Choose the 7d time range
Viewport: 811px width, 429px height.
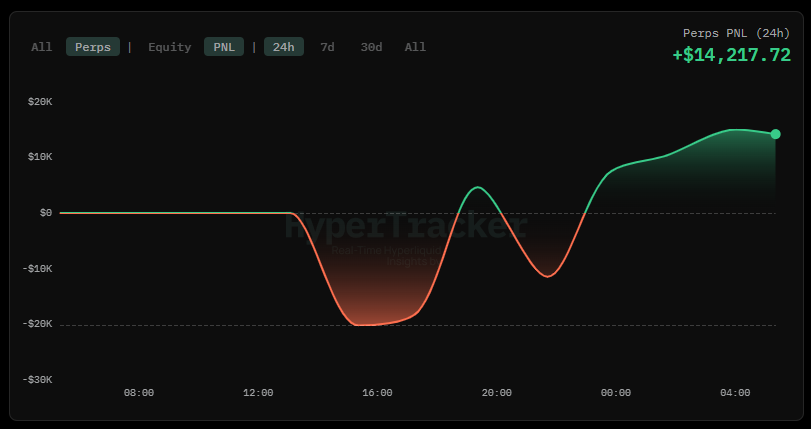[x=327, y=47]
